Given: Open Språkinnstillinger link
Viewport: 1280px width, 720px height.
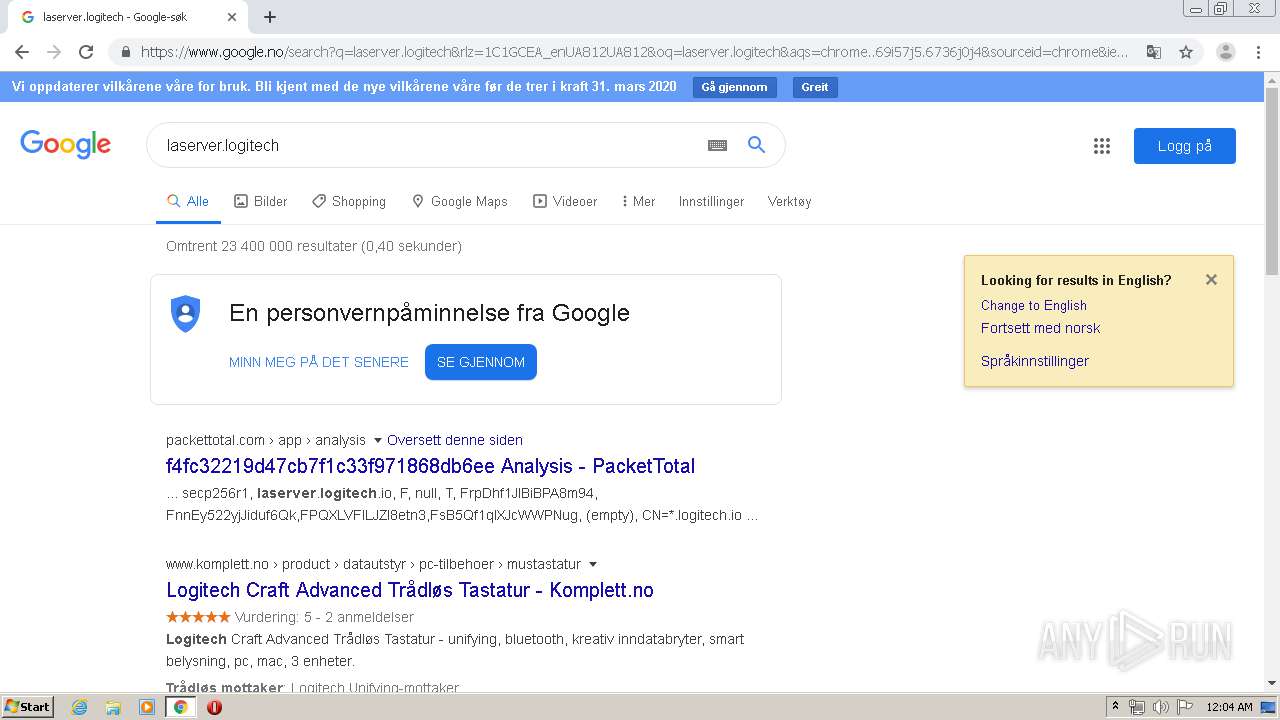Looking at the screenshot, I should click(1034, 361).
